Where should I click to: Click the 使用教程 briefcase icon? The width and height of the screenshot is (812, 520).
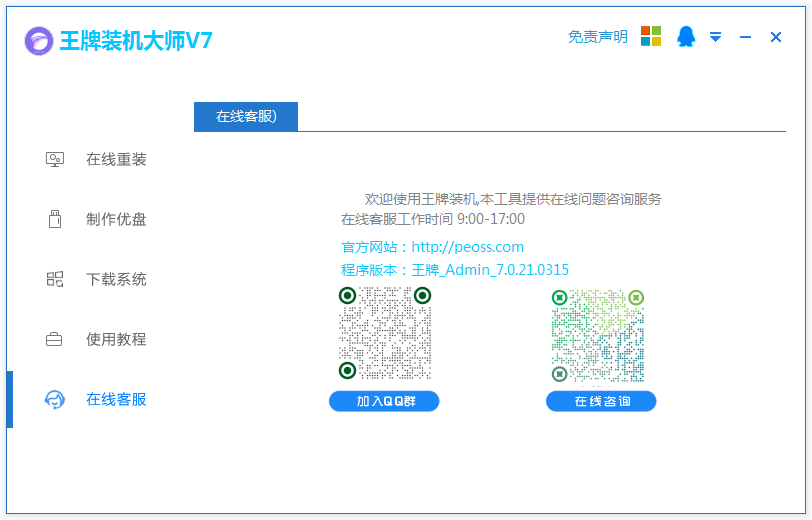tap(54, 339)
